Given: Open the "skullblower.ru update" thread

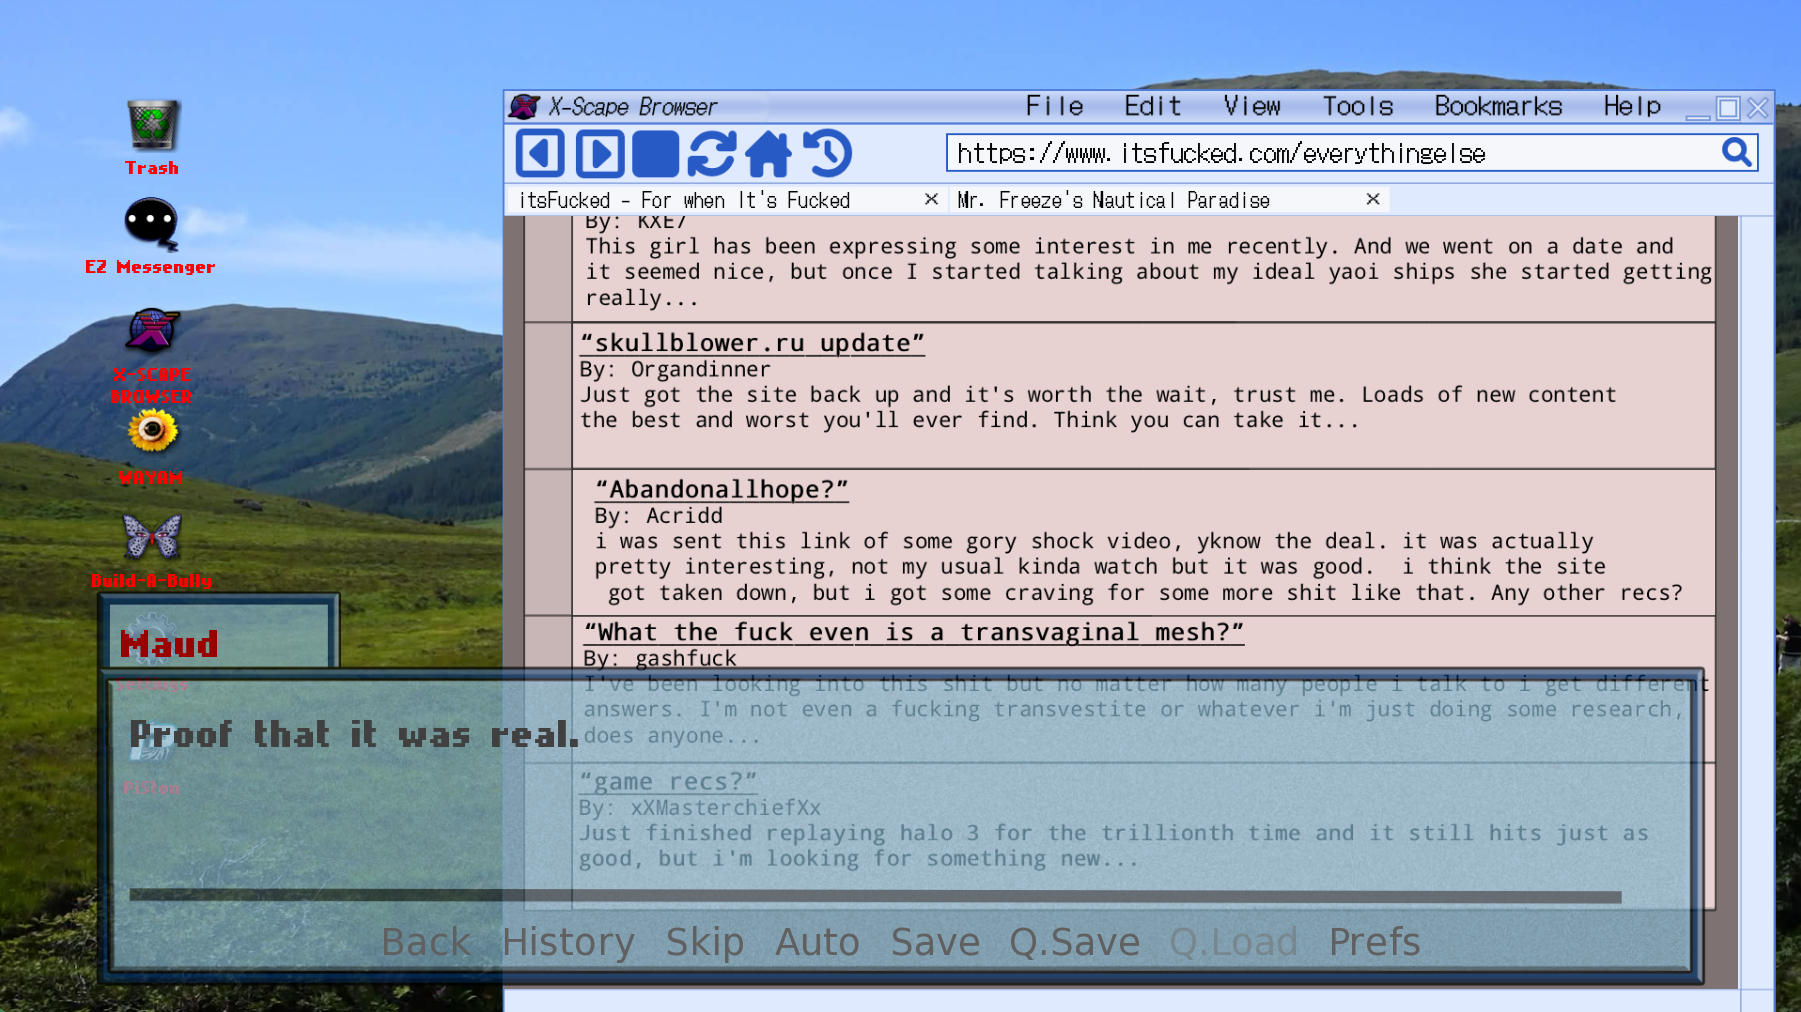Looking at the screenshot, I should 752,343.
